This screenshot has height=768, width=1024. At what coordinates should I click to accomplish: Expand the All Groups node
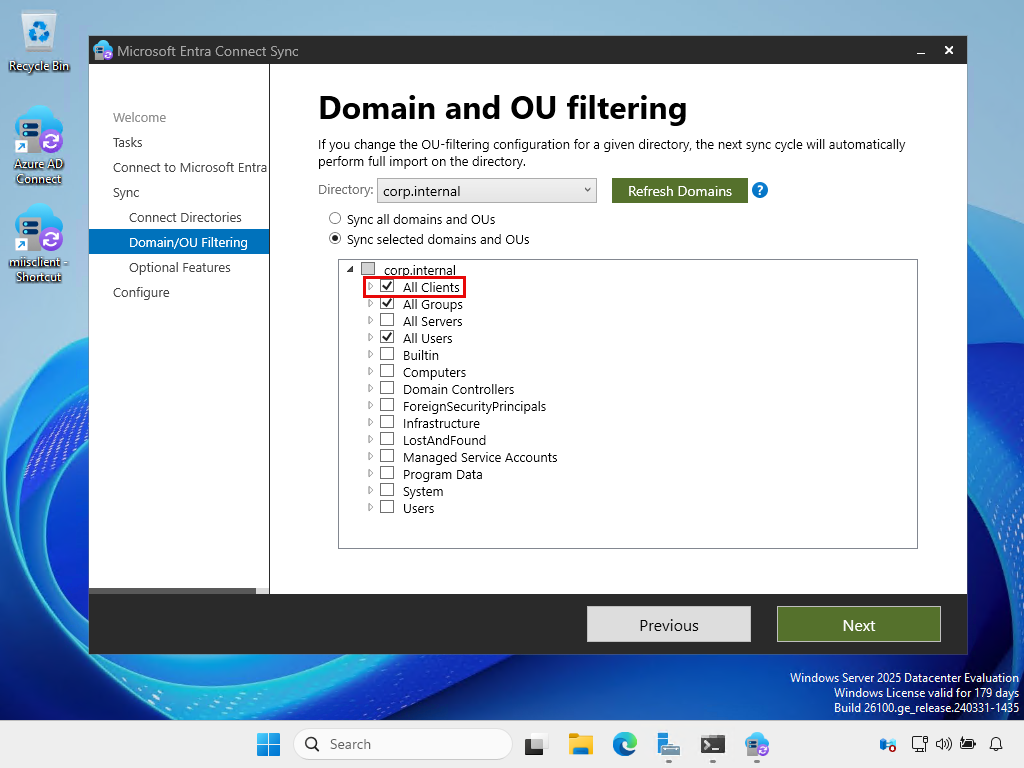point(370,303)
